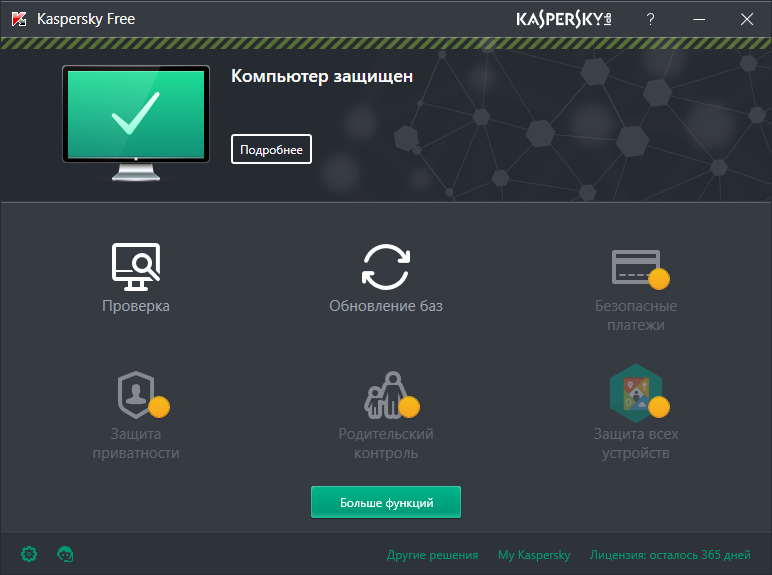The width and height of the screenshot is (772, 575).
Task: Open Защита приватности shield icon
Action: [136, 394]
